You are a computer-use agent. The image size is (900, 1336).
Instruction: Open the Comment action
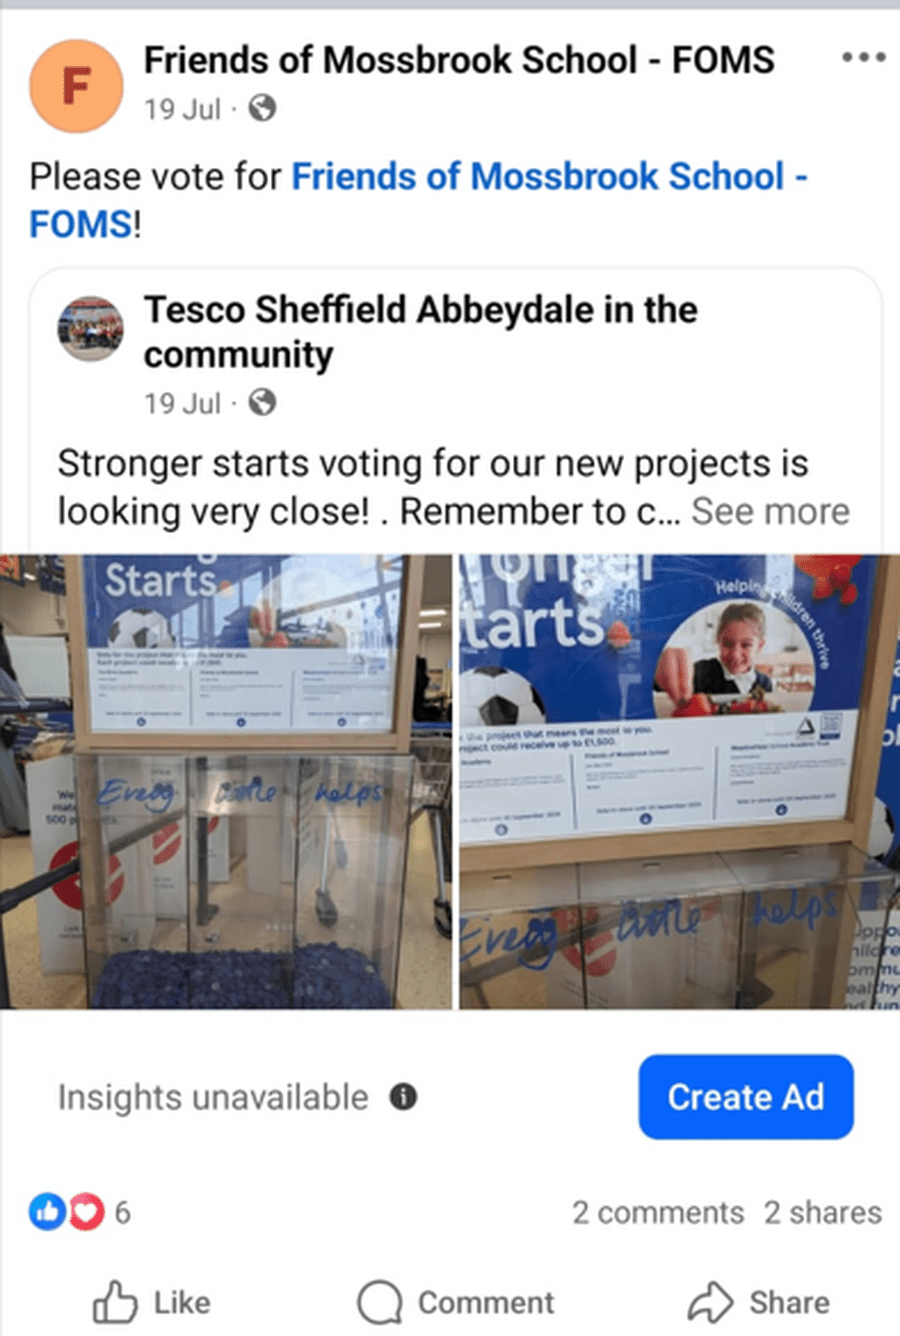coord(455,1302)
